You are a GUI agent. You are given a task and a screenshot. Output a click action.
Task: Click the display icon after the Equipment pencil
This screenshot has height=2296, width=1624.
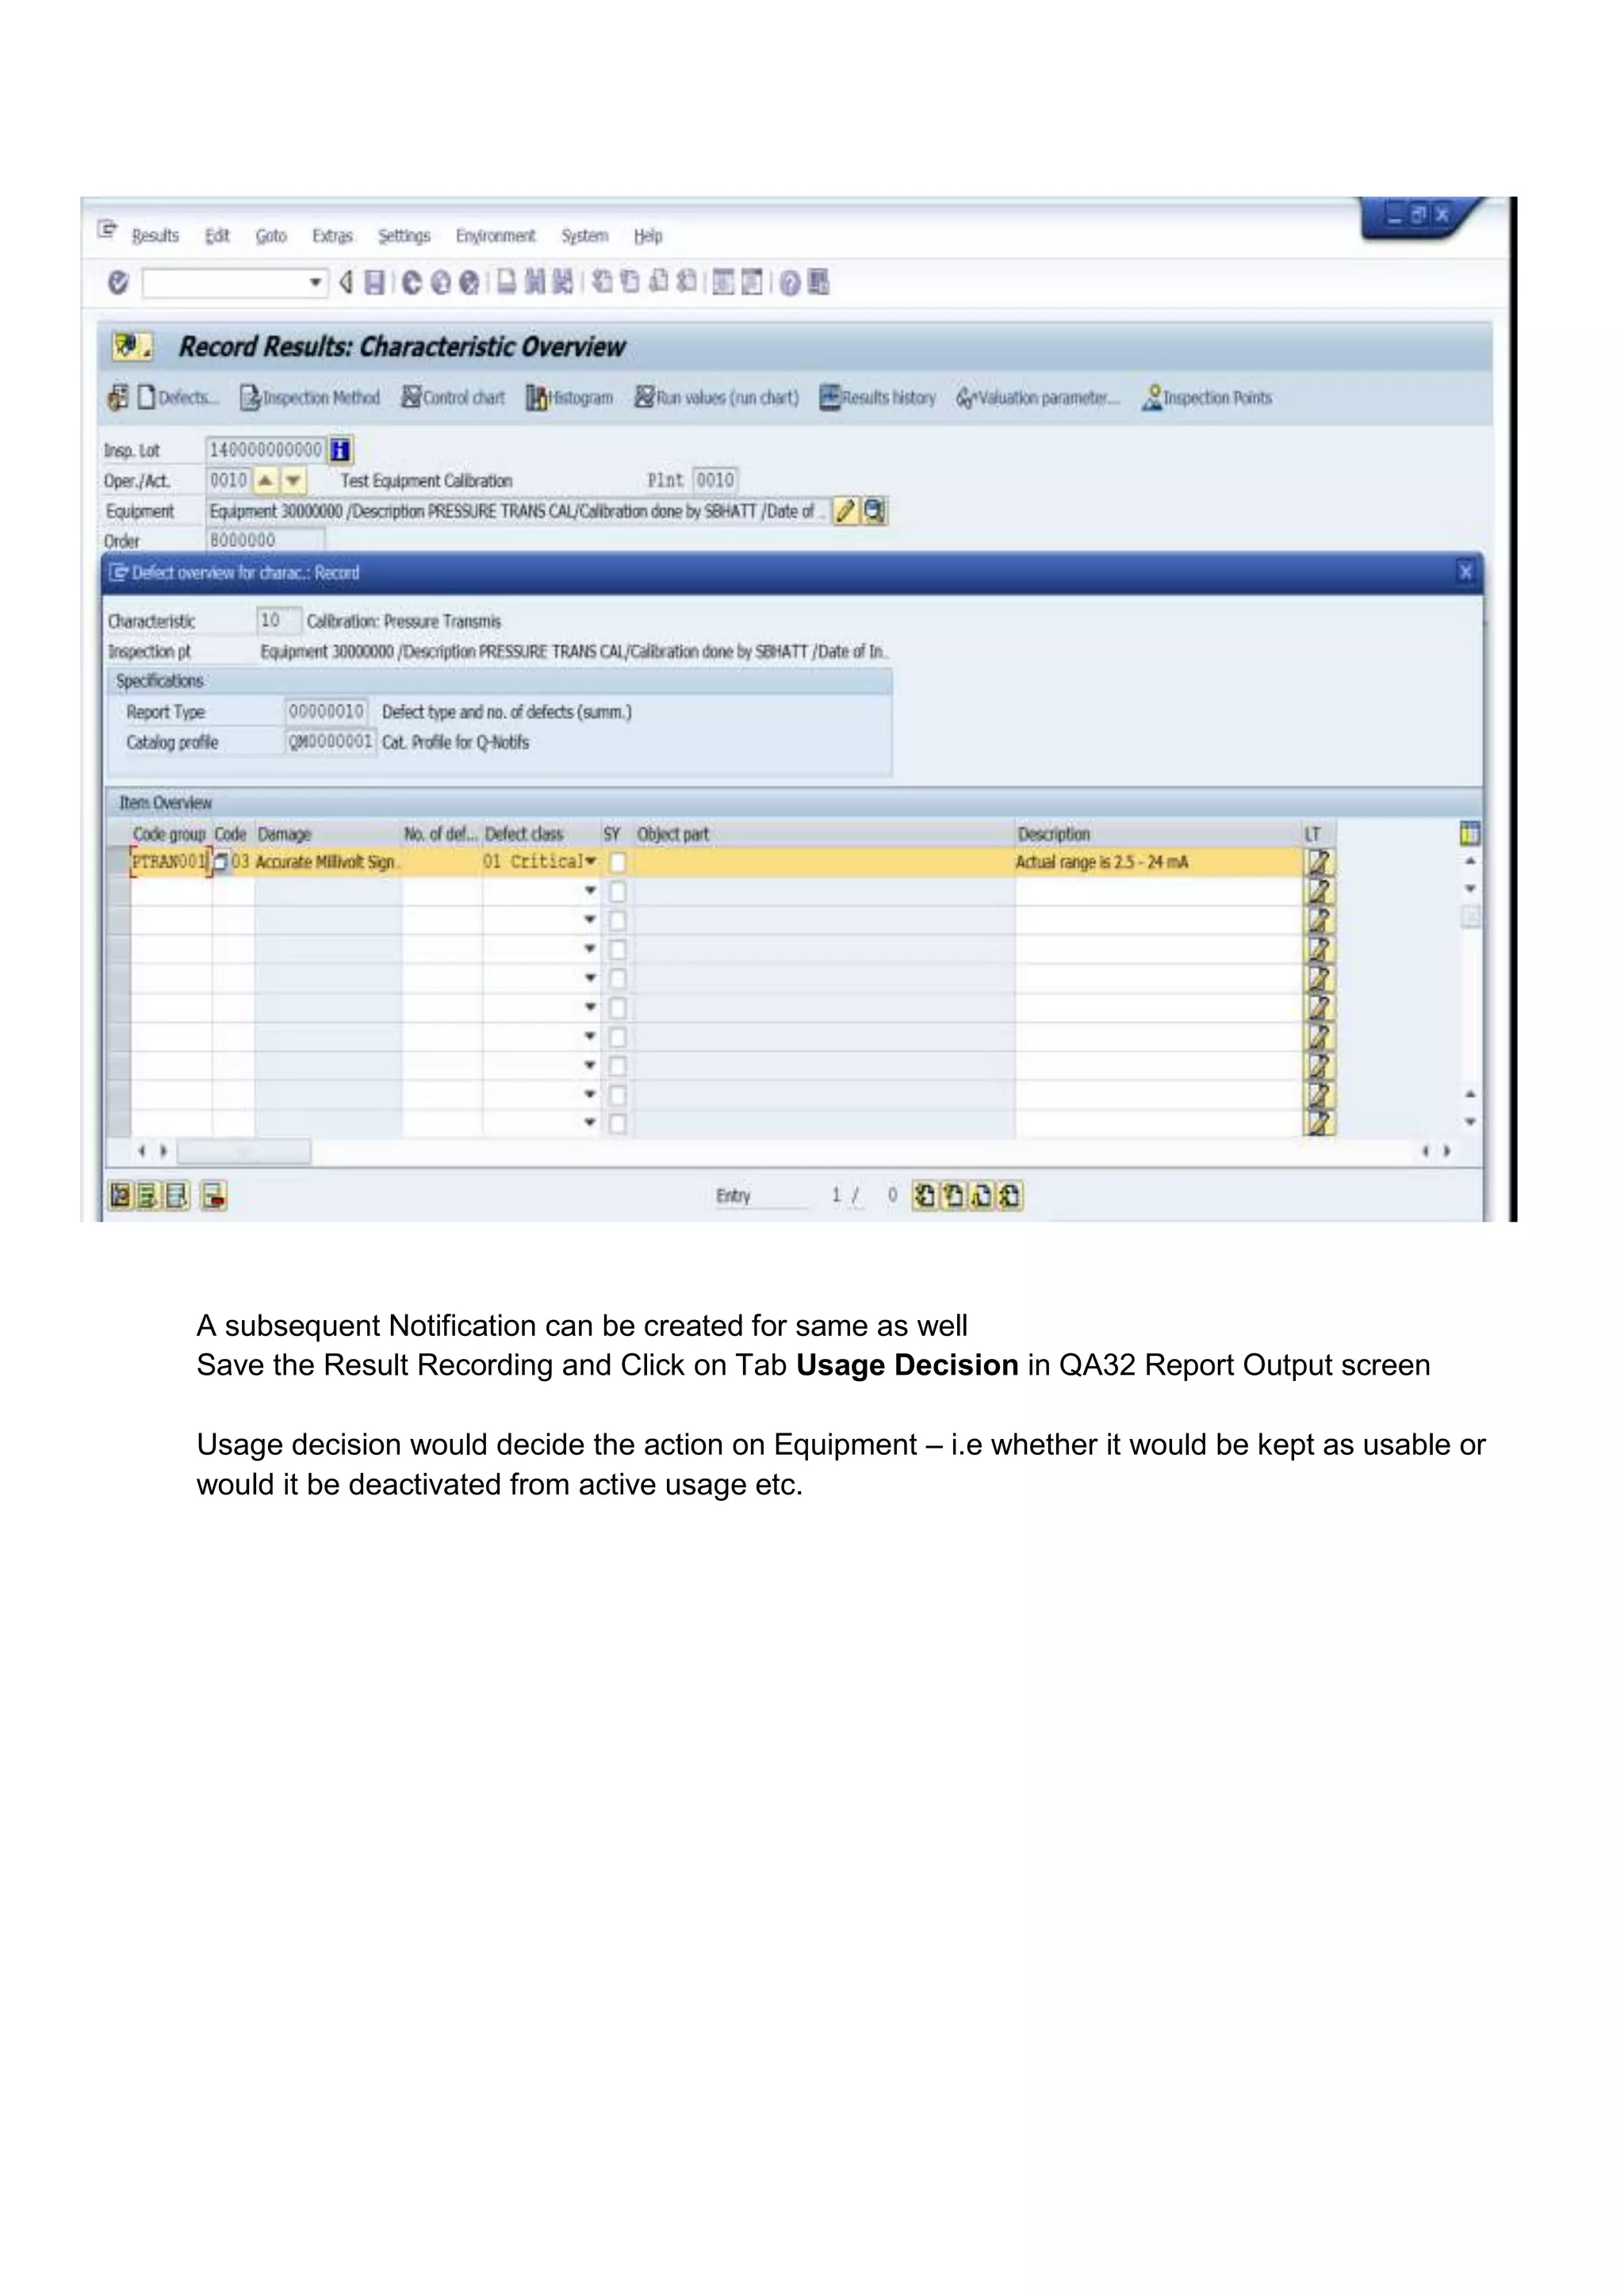pos(875,511)
